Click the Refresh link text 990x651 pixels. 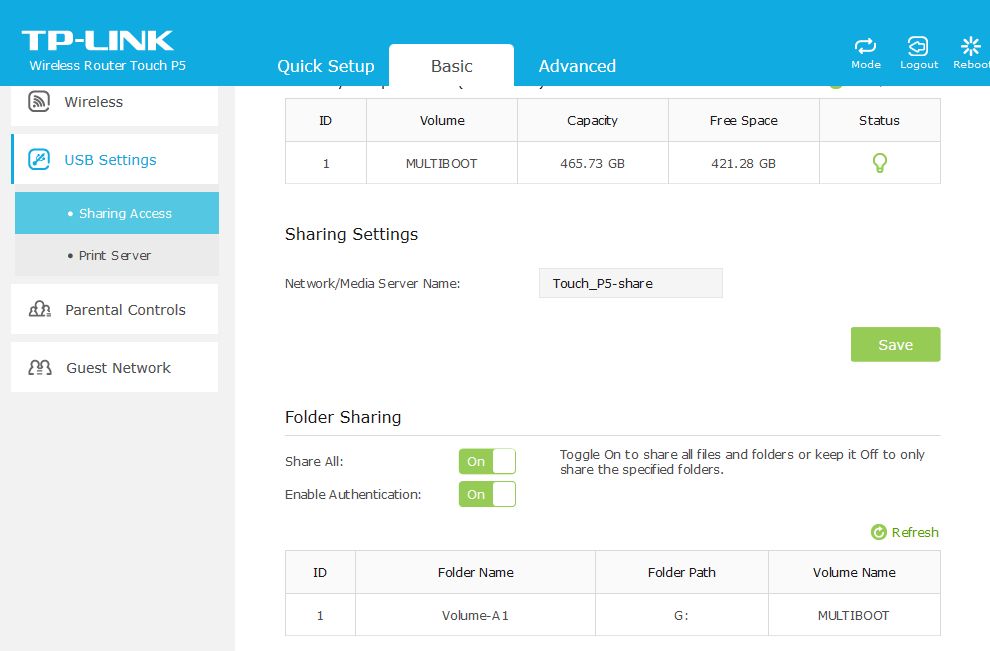[x=915, y=532]
